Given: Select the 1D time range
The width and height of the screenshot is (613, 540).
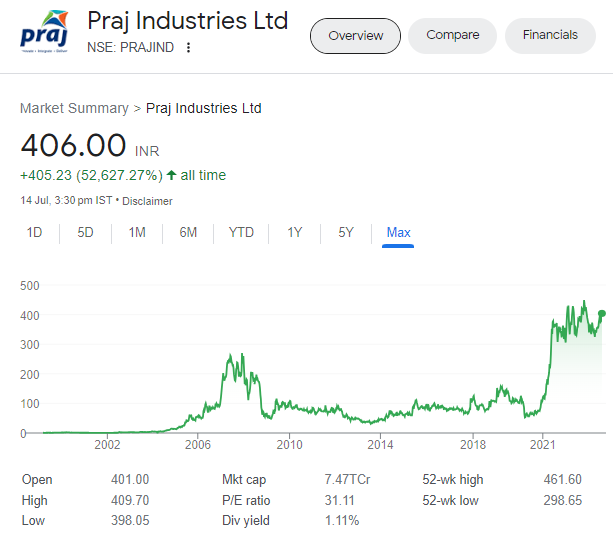Looking at the screenshot, I should tap(34, 233).
